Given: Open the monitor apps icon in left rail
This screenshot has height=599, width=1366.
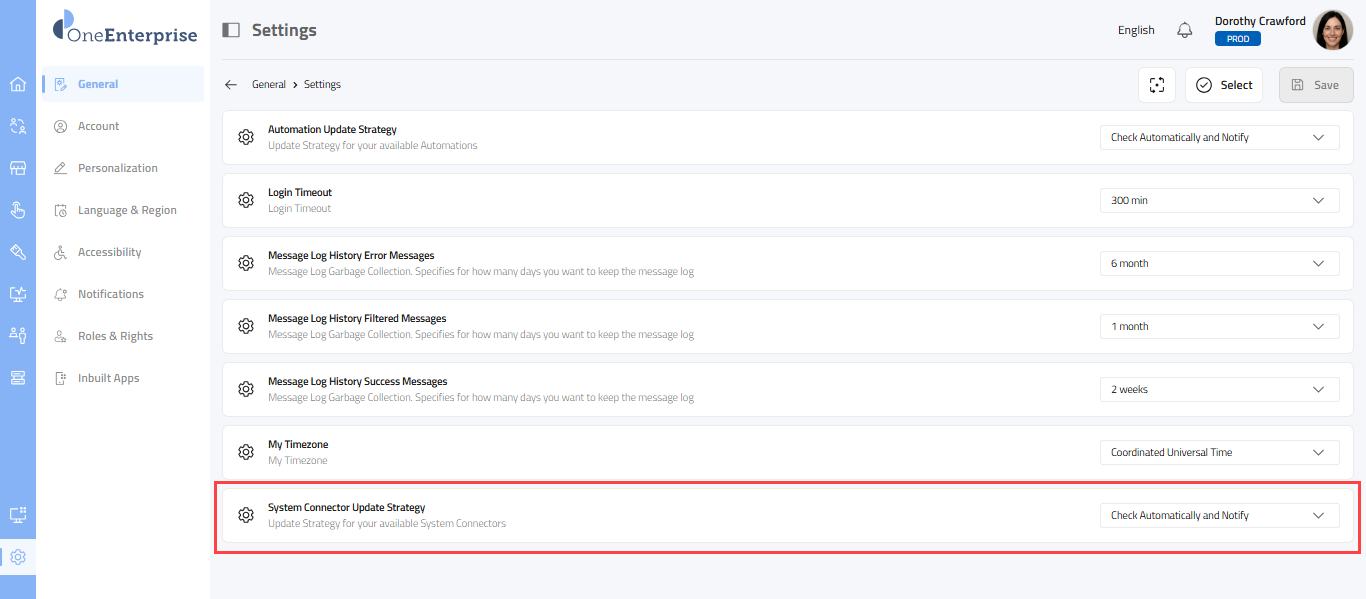Looking at the screenshot, I should click(17, 515).
